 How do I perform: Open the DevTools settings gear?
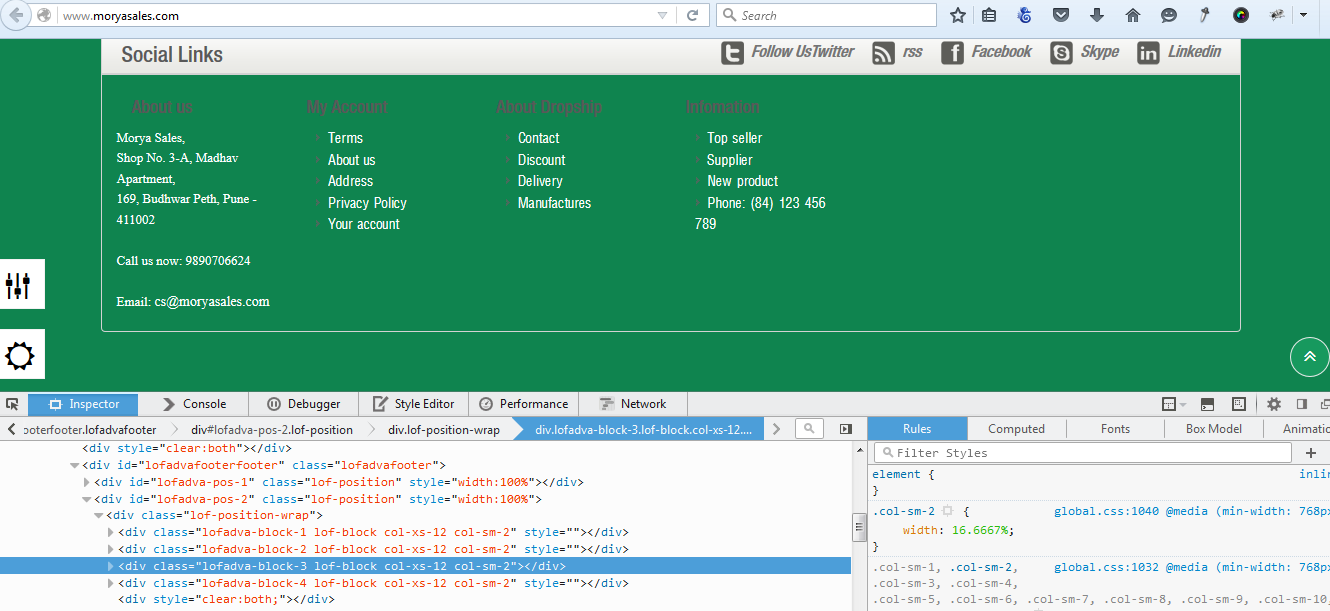[x=1273, y=404]
